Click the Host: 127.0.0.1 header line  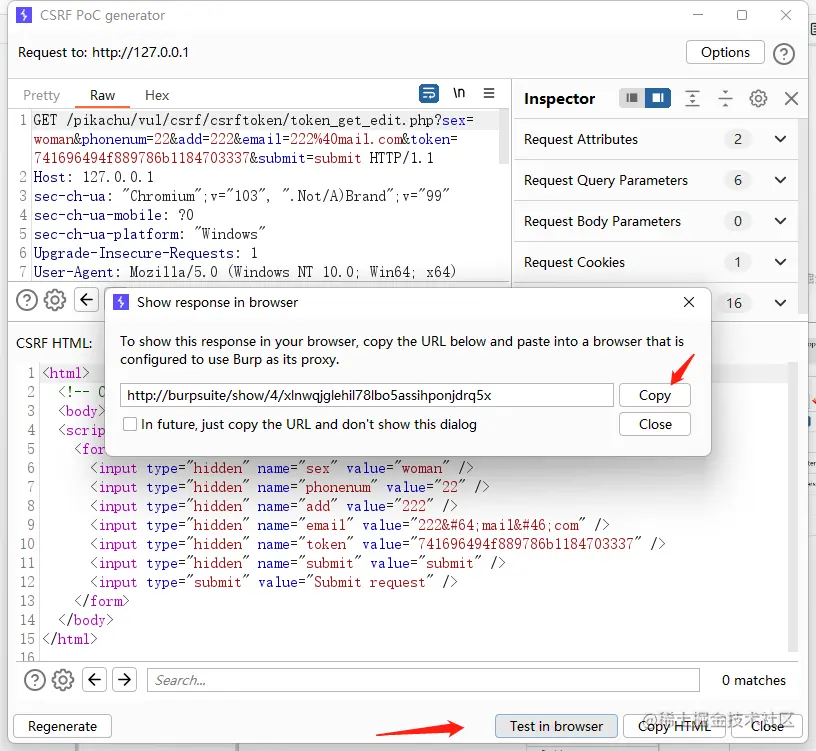tap(94, 177)
